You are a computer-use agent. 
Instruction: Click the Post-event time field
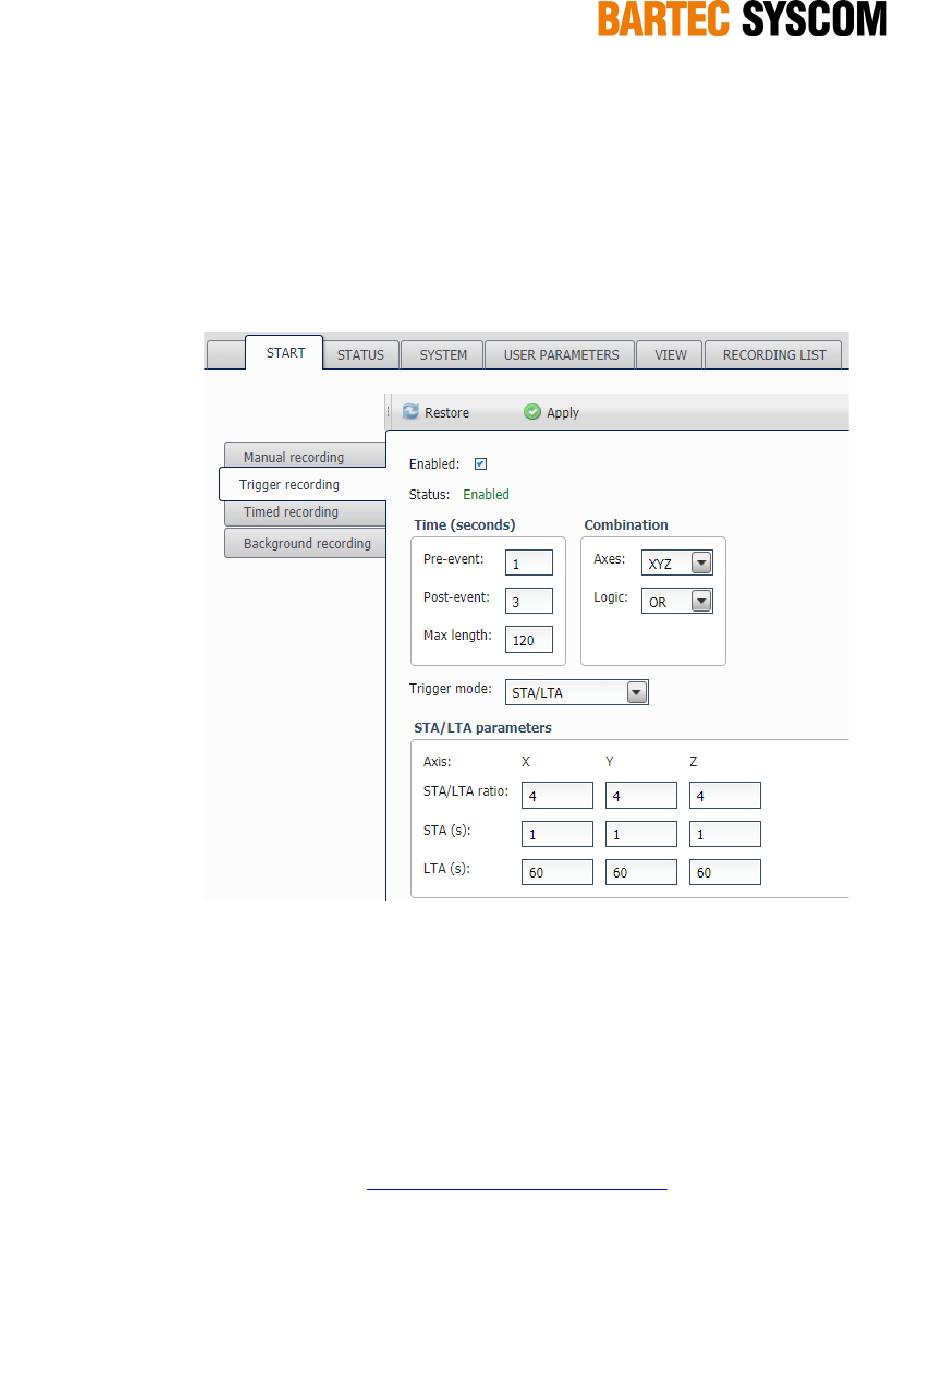pyautogui.click(x=528, y=601)
